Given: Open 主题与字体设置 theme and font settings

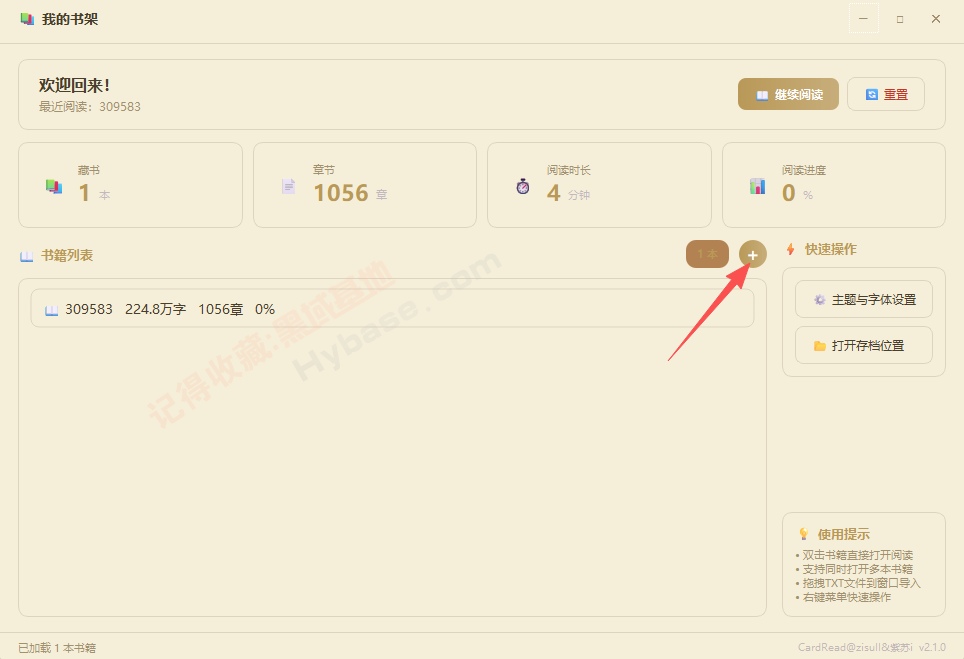Looking at the screenshot, I should pyautogui.click(x=864, y=299).
